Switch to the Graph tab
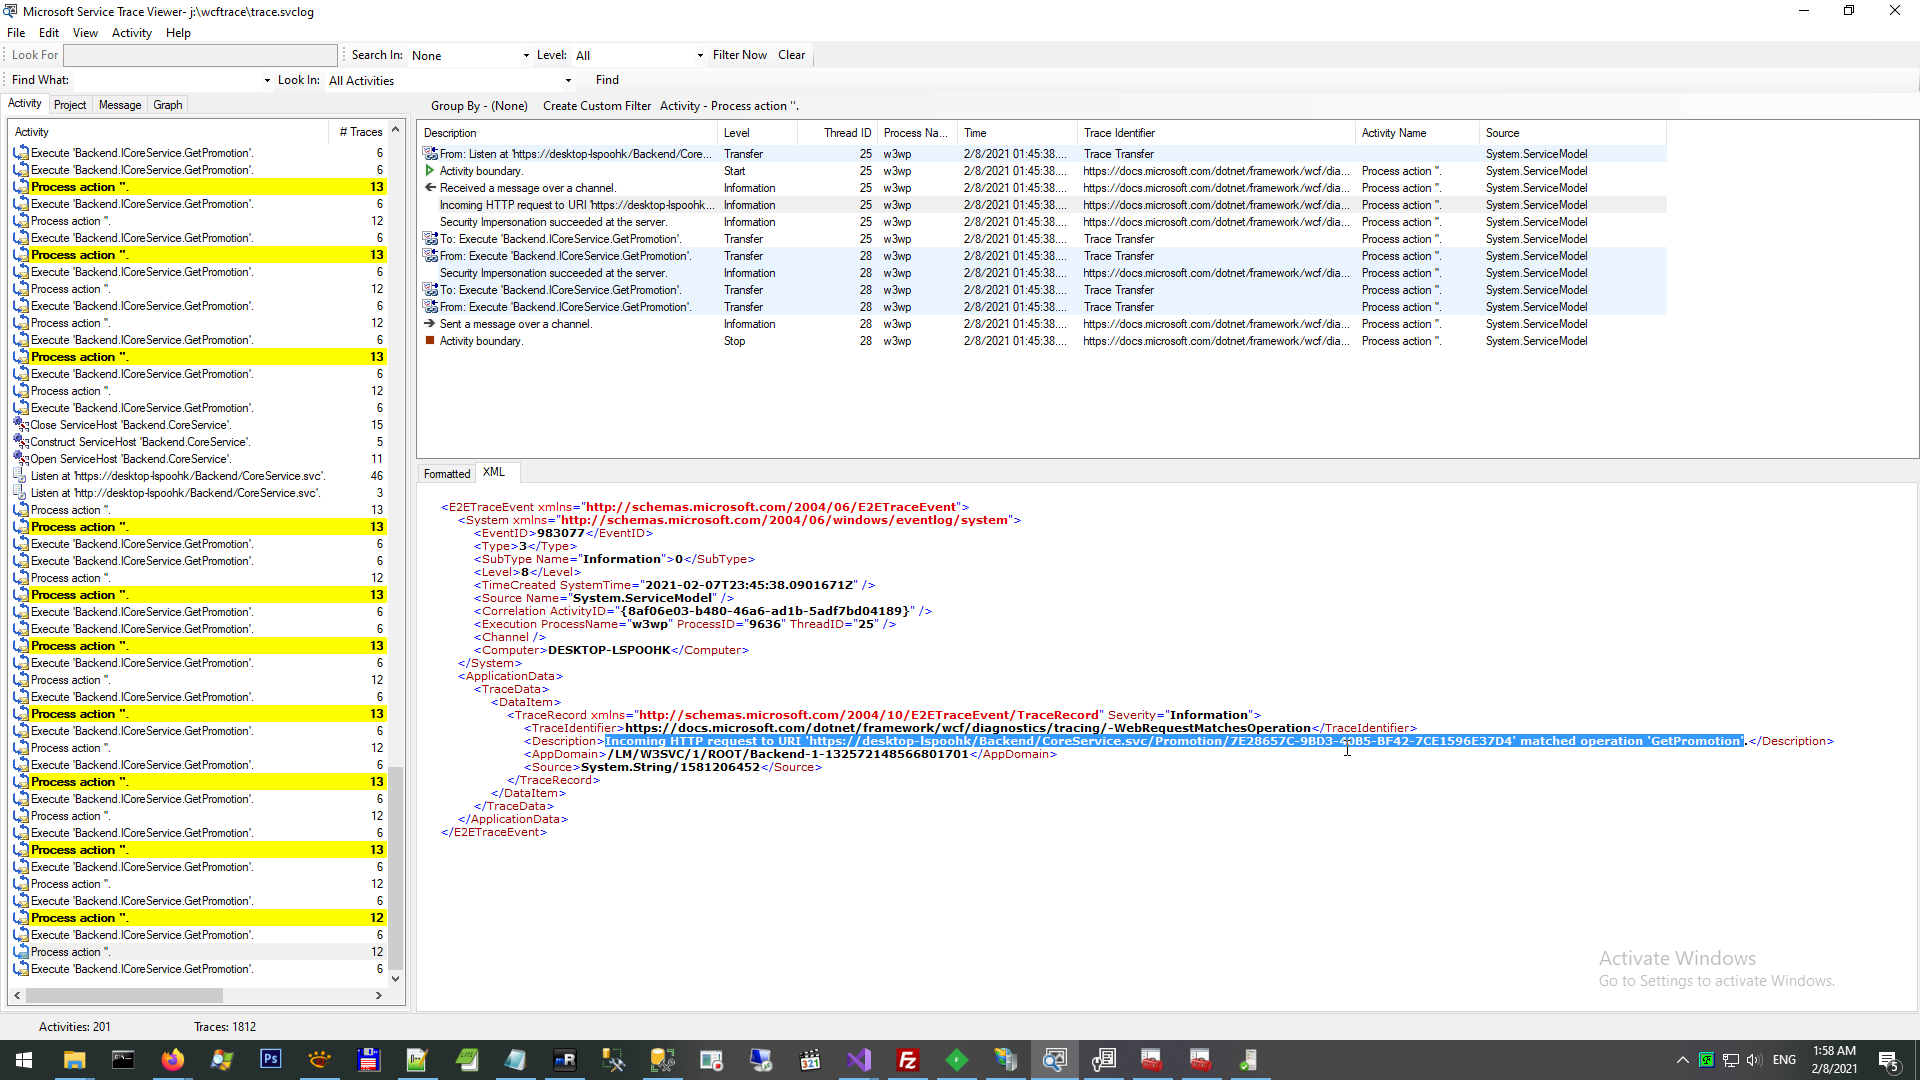Screen dimensions: 1920x1080 point(168,105)
